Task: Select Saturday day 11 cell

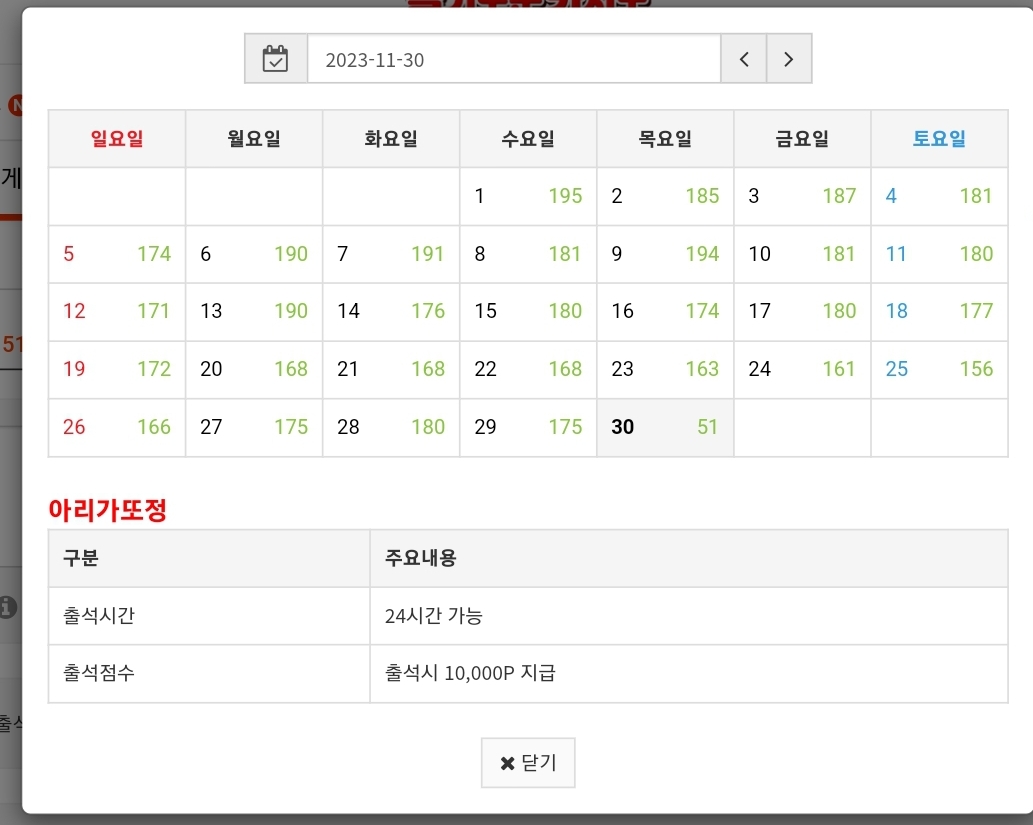Action: coord(939,254)
